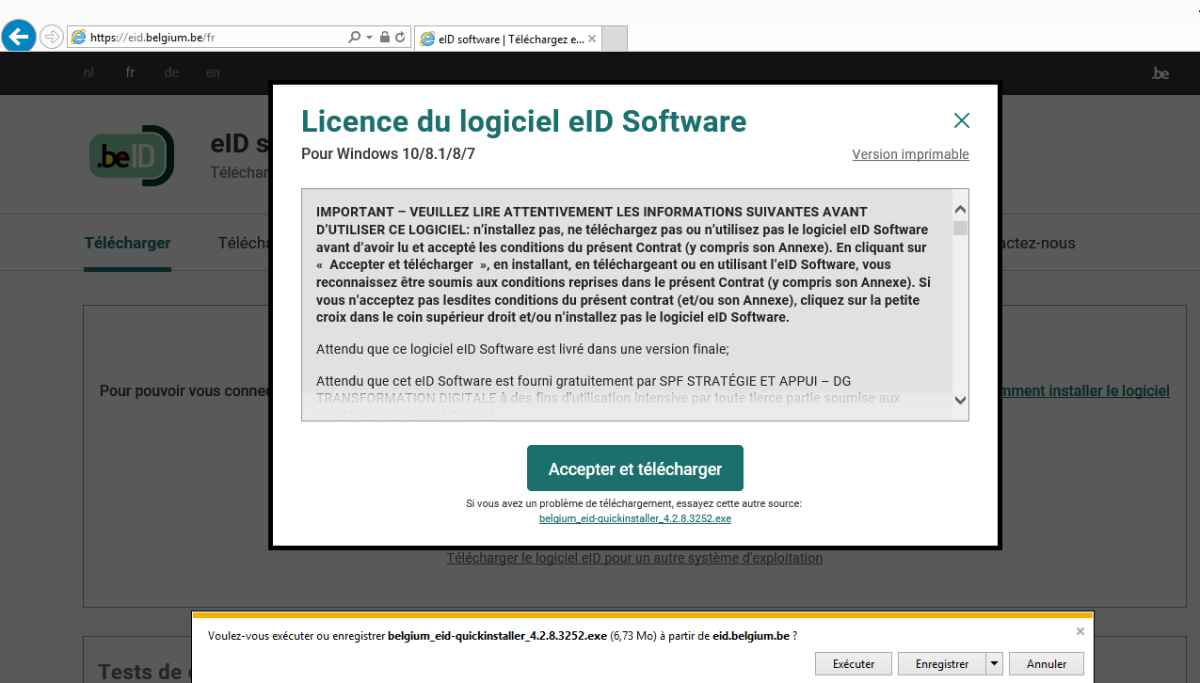Click the Internet Explorer icon in address bar
Viewport: 1200px width, 683px height.
point(78,37)
